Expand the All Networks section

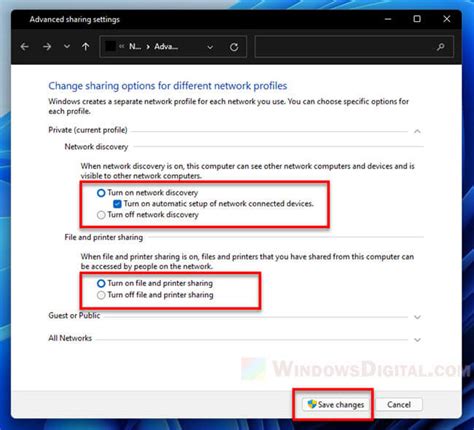[417, 340]
